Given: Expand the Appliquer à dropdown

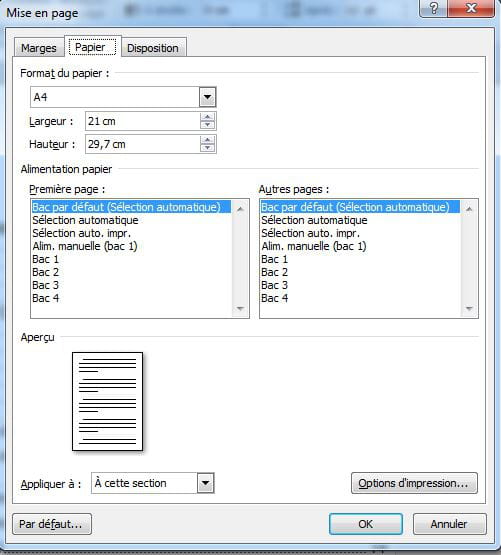Looking at the screenshot, I should (x=205, y=483).
